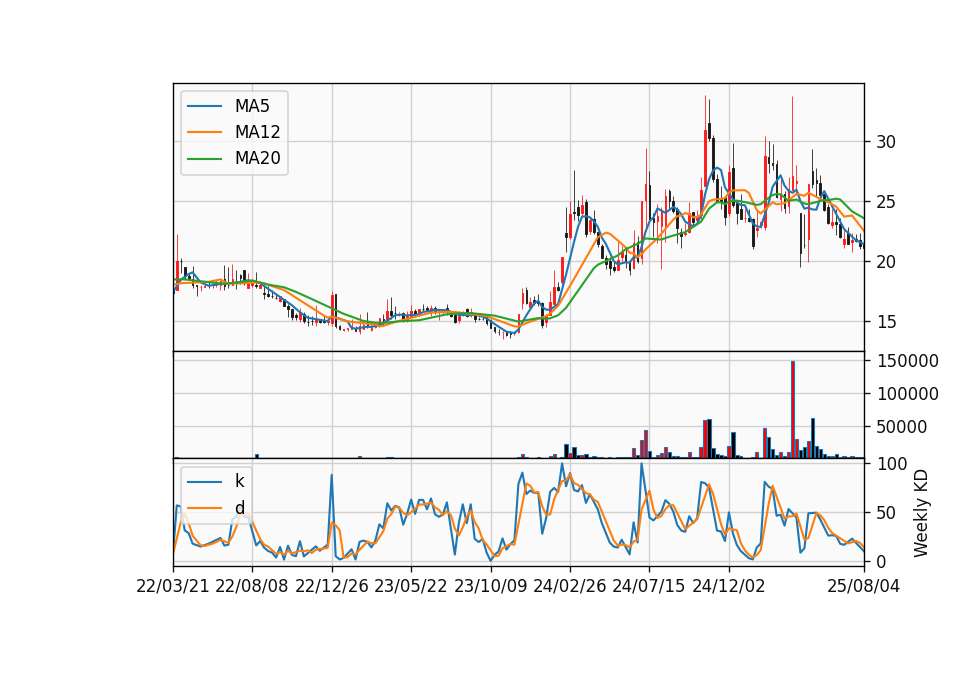Click the tallest volume bar near 150000
Viewport: 960px width, 690px height.
tap(793, 409)
